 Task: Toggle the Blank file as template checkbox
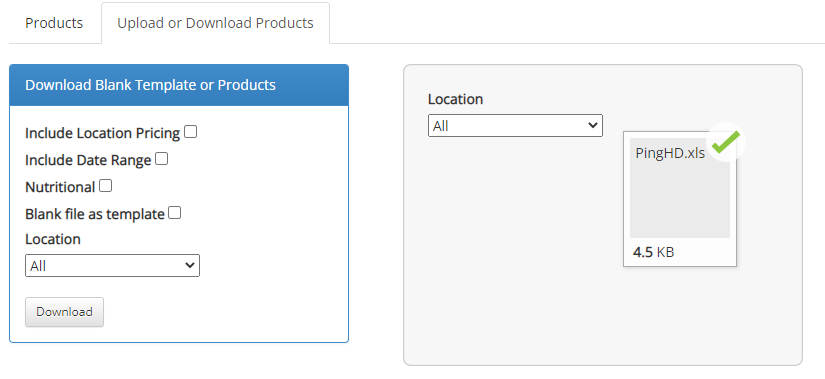click(x=175, y=213)
